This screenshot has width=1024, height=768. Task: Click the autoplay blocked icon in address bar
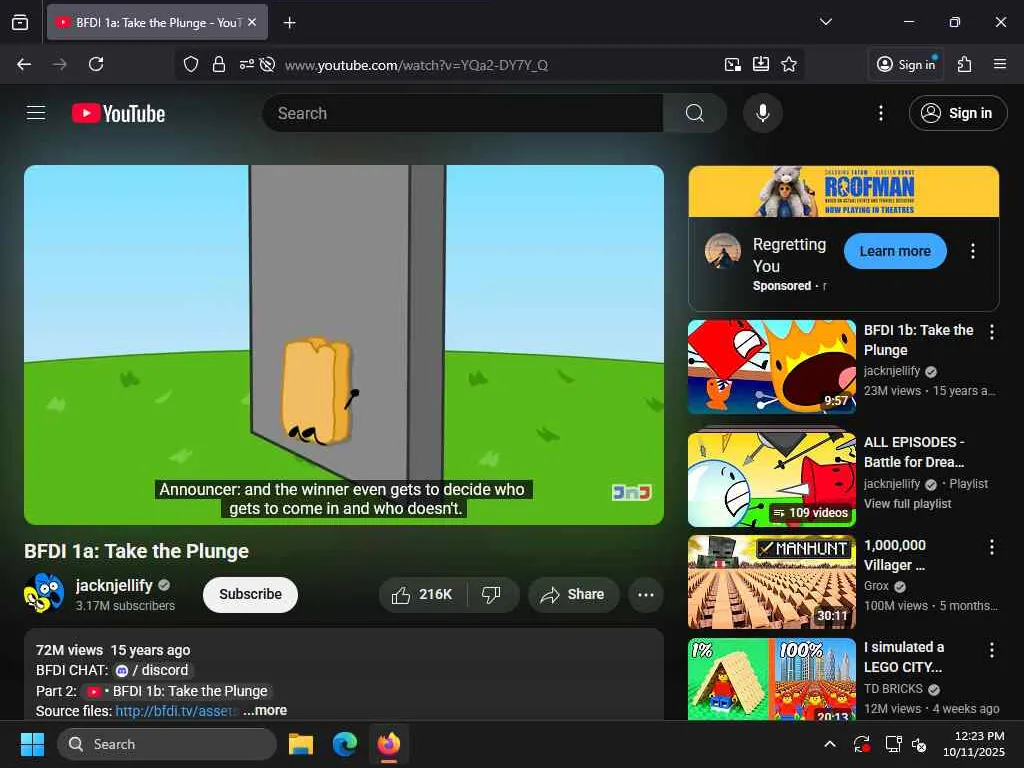tap(267, 64)
